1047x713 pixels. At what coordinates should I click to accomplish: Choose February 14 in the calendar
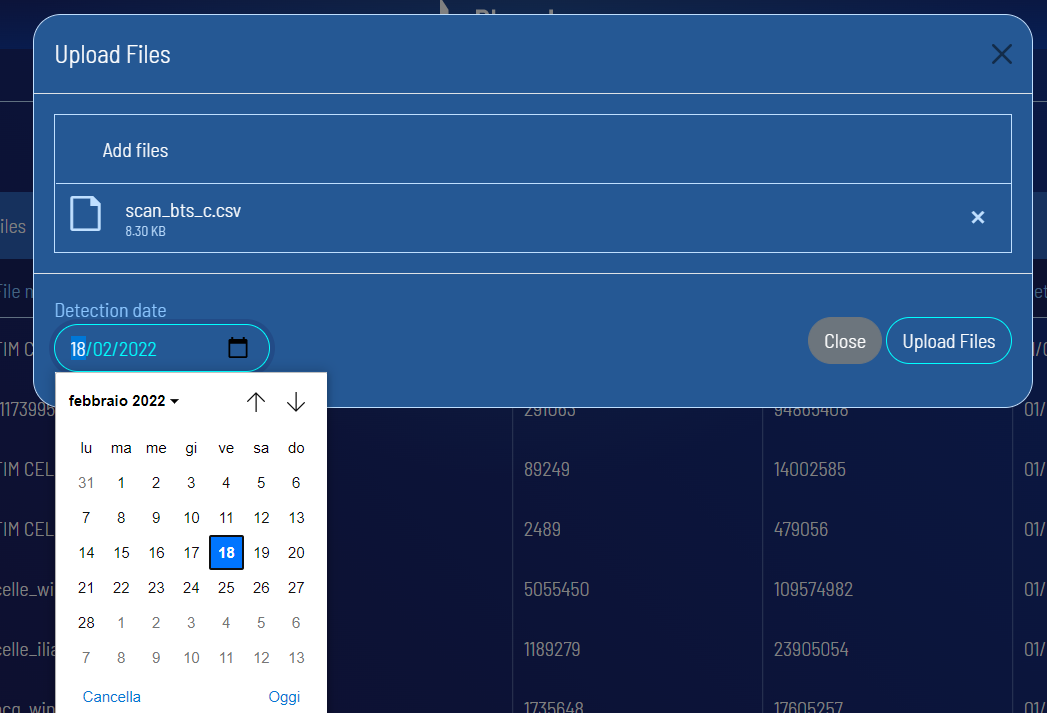(86, 553)
